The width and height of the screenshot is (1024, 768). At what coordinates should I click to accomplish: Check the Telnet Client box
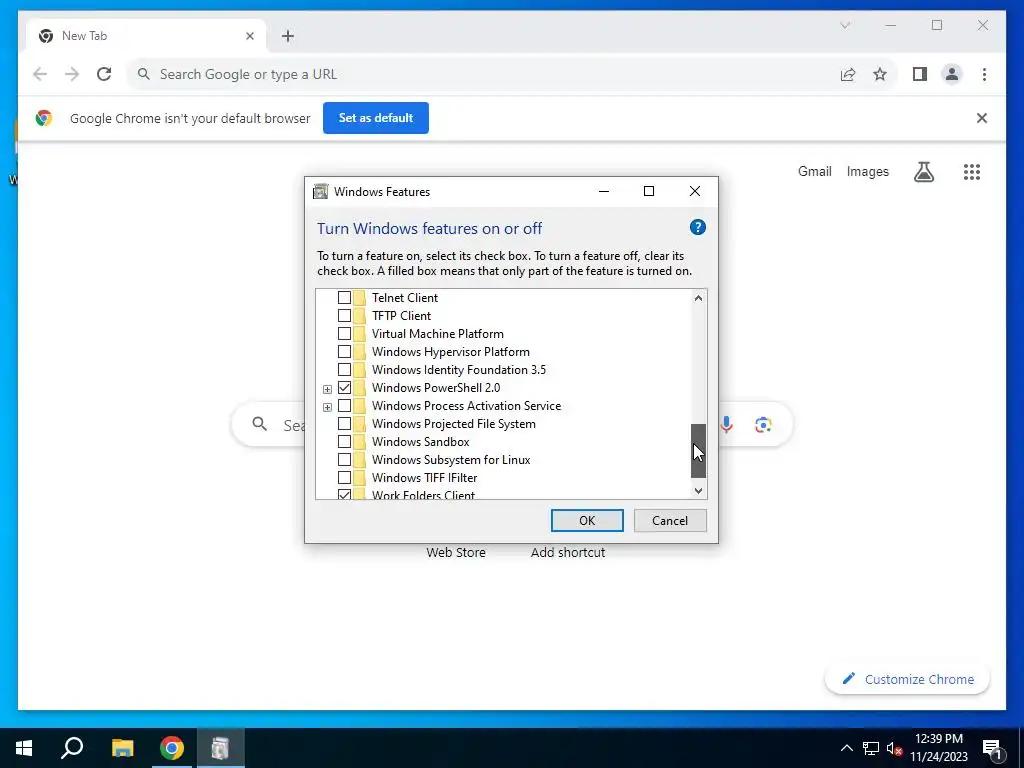(x=344, y=298)
